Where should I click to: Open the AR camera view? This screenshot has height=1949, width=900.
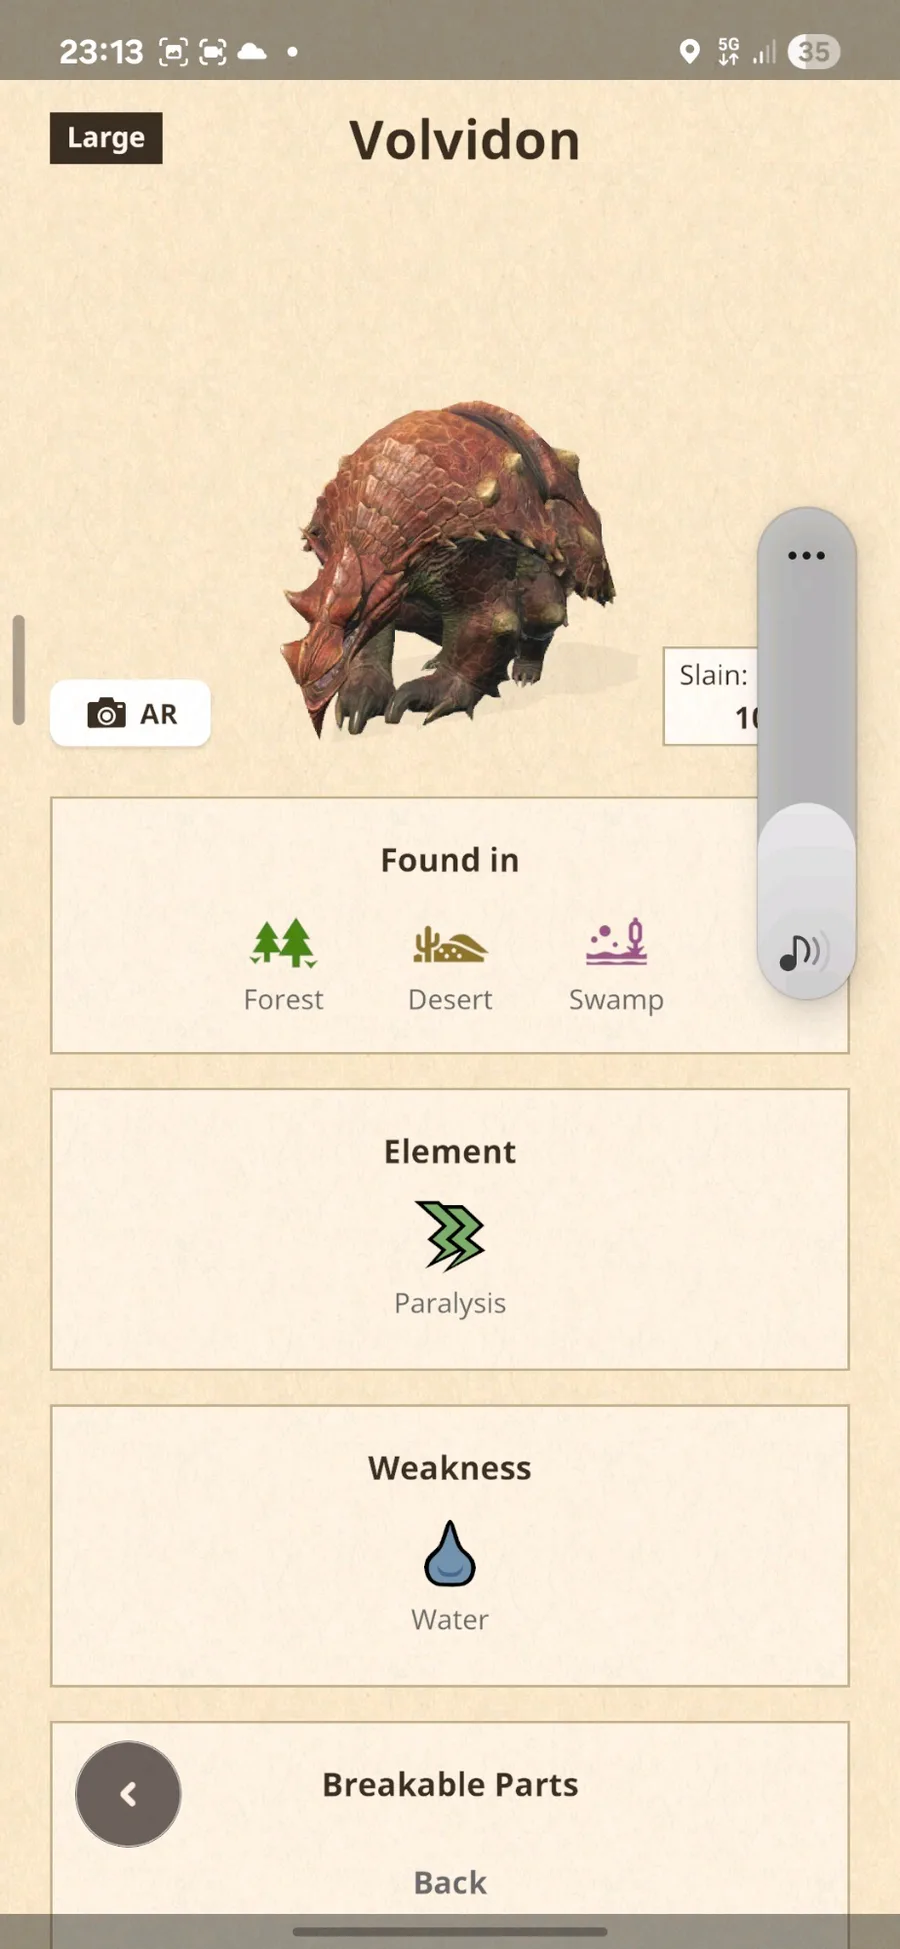tap(130, 713)
